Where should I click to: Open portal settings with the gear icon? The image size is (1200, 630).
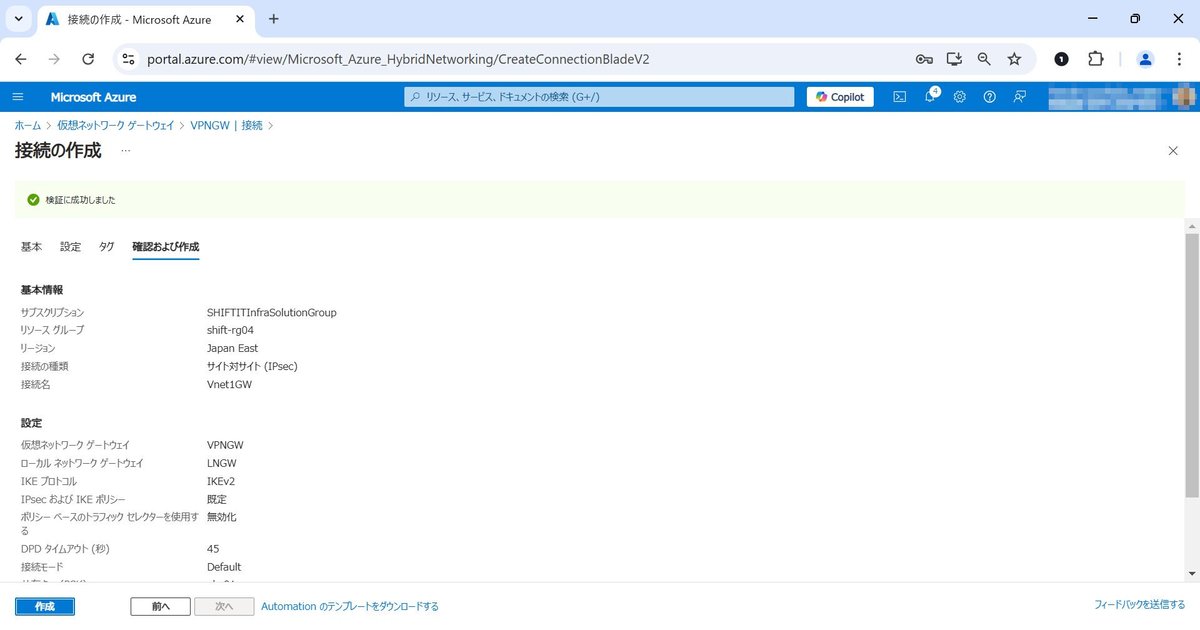(x=959, y=96)
